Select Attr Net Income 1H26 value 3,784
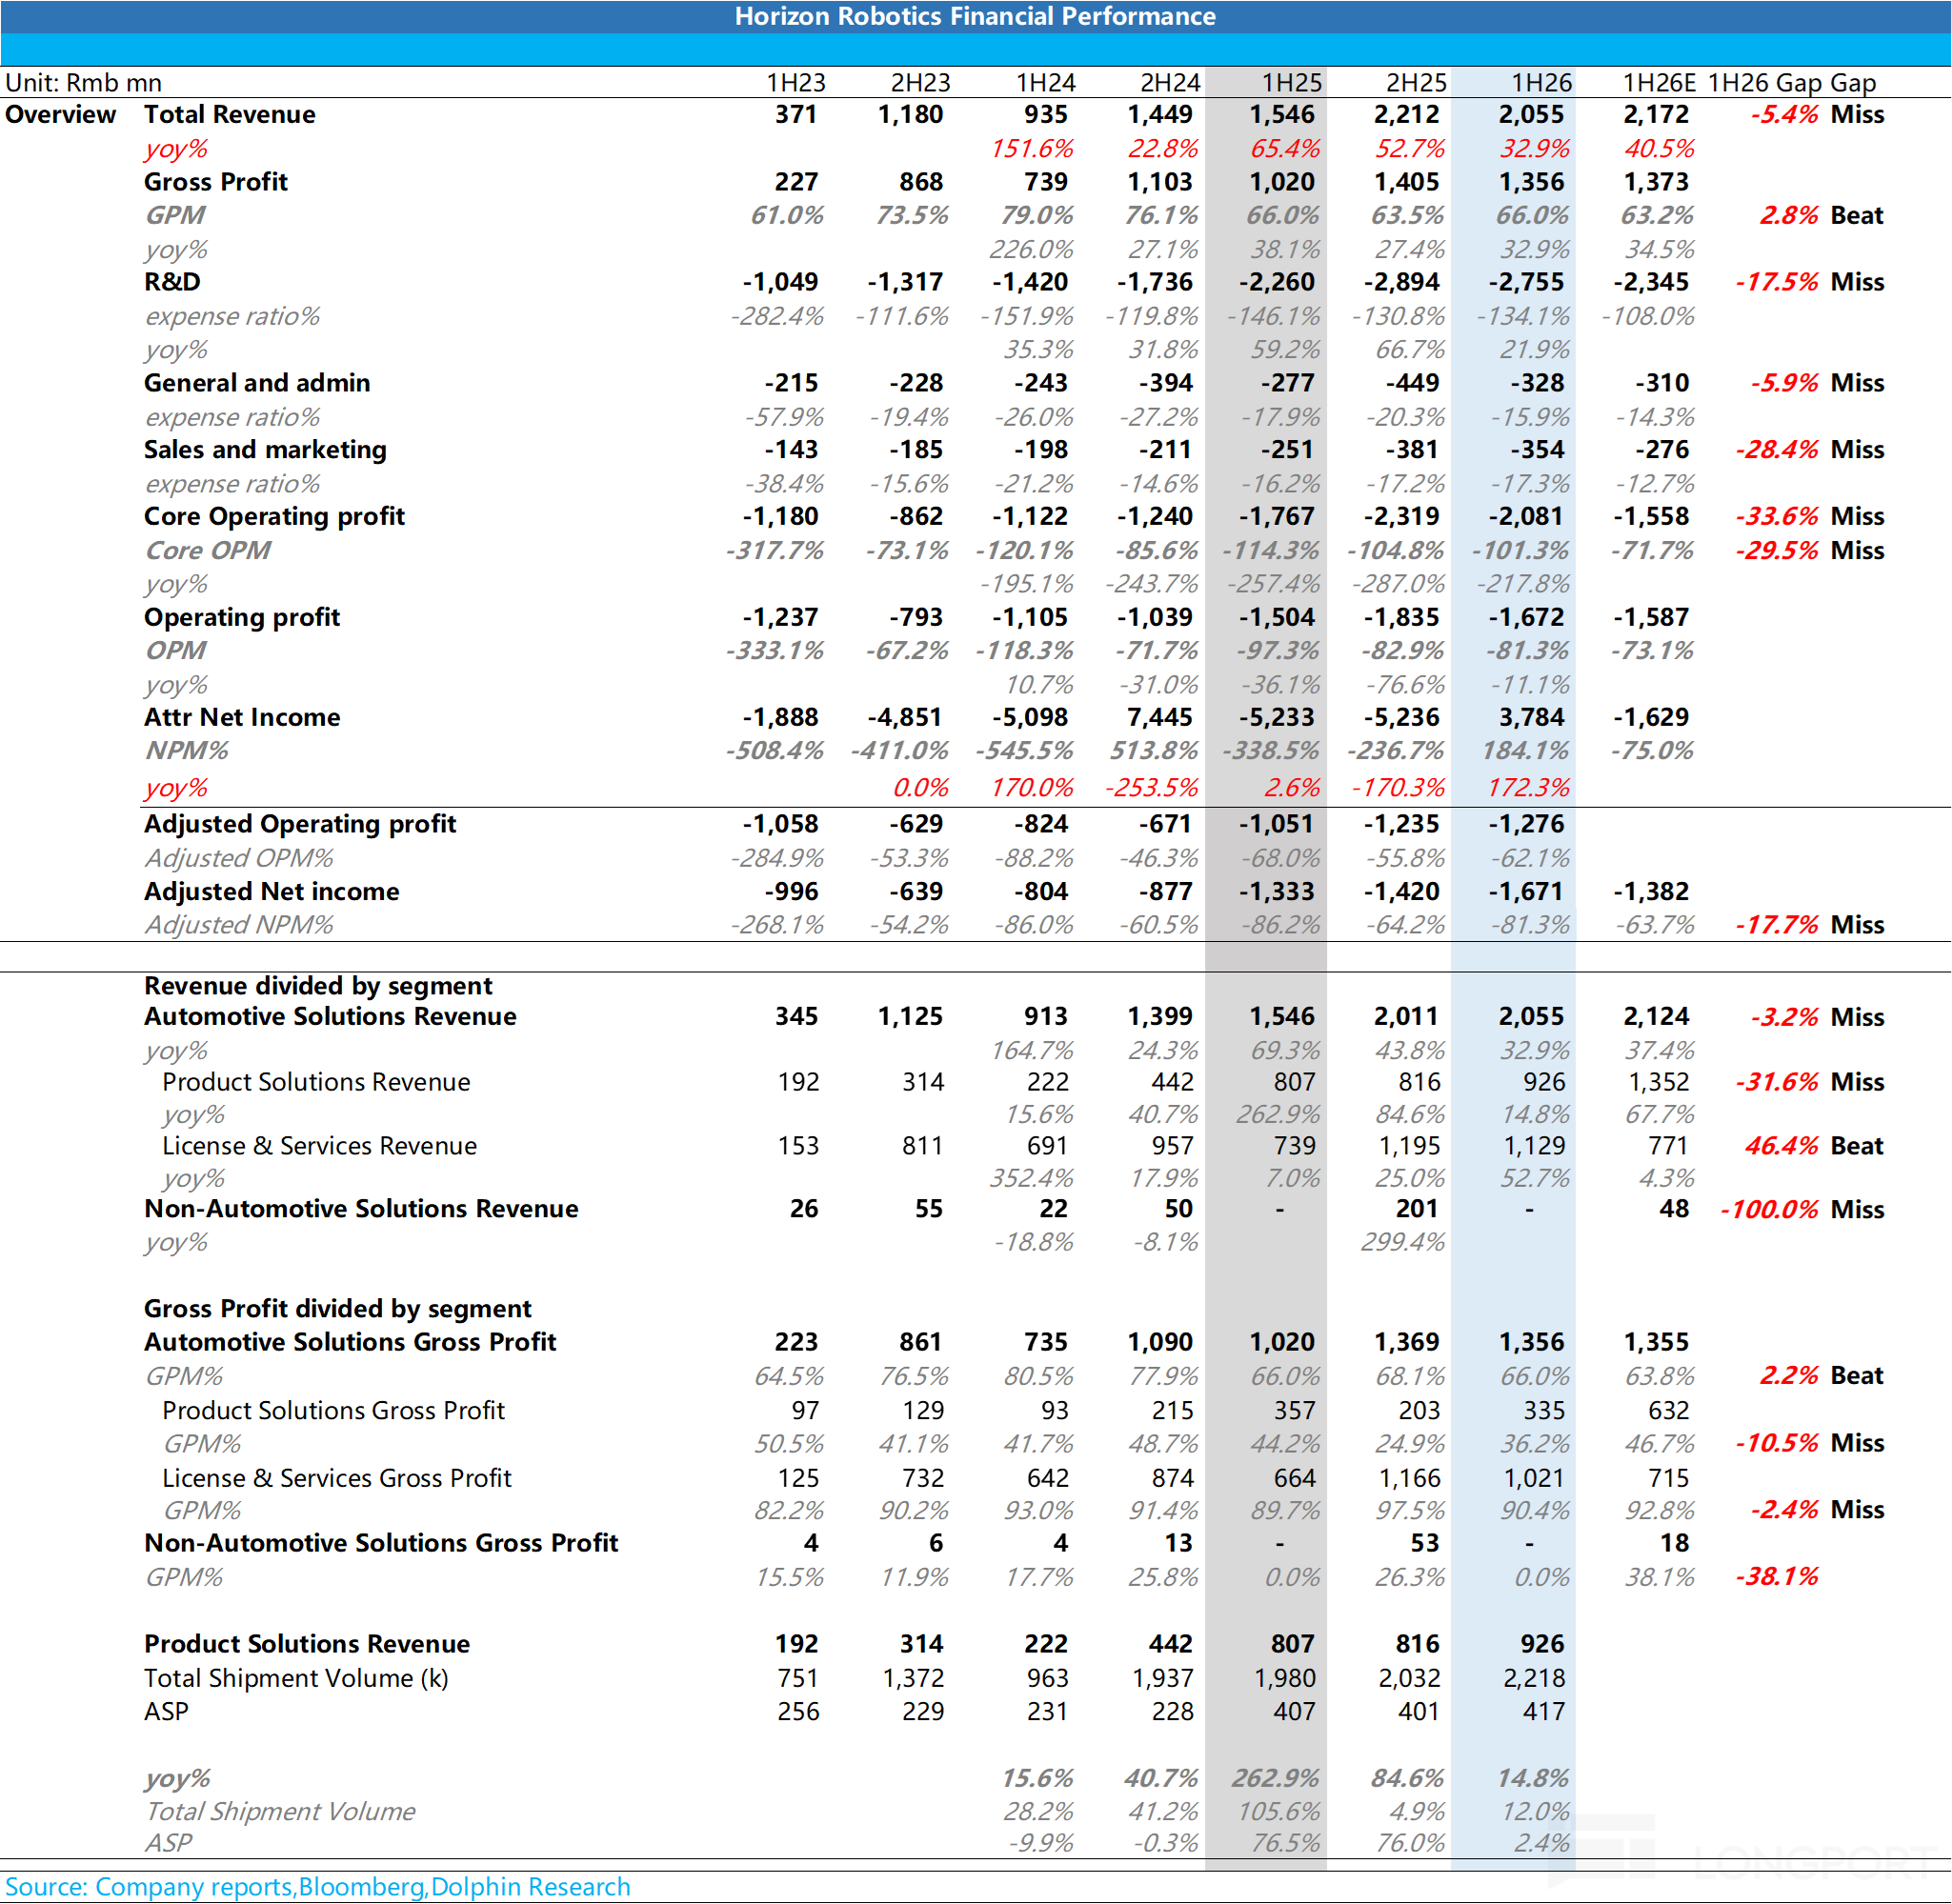The image size is (1952, 1904). (1531, 717)
